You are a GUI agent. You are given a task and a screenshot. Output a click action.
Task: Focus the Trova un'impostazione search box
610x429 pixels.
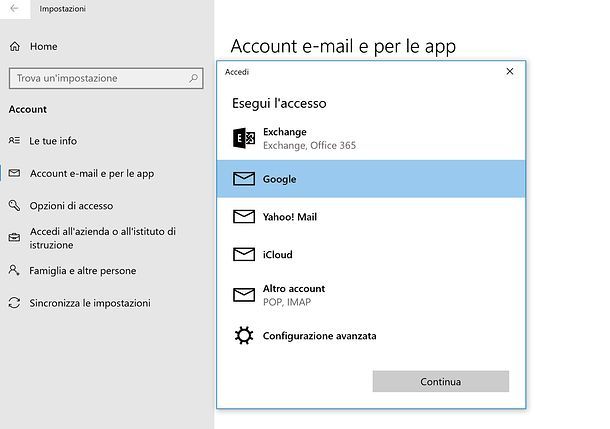pos(106,78)
